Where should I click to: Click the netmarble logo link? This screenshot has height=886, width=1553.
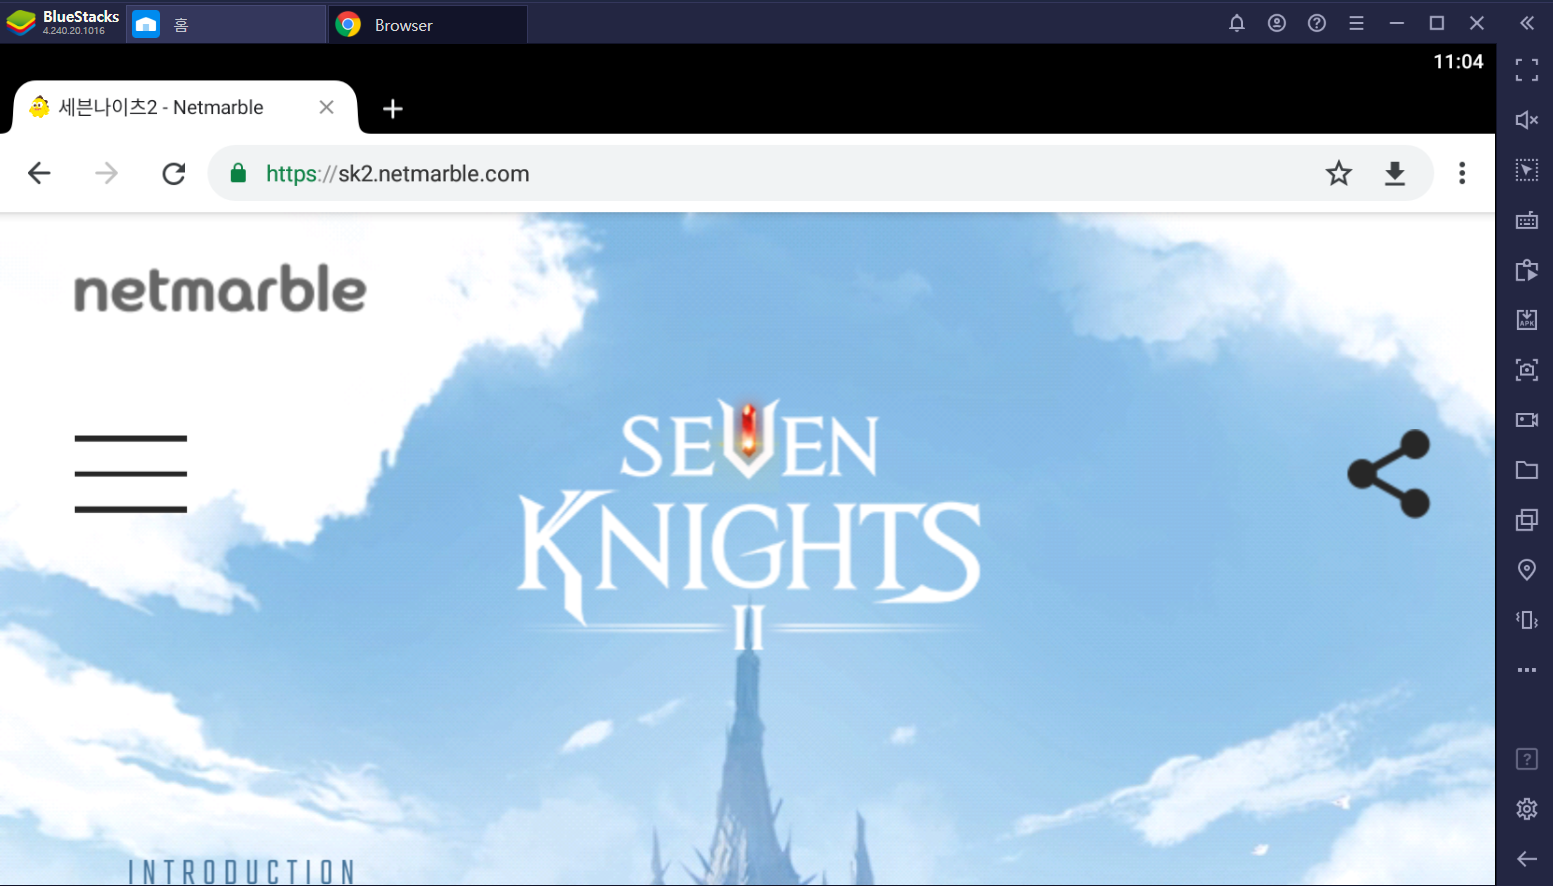pyautogui.click(x=220, y=289)
